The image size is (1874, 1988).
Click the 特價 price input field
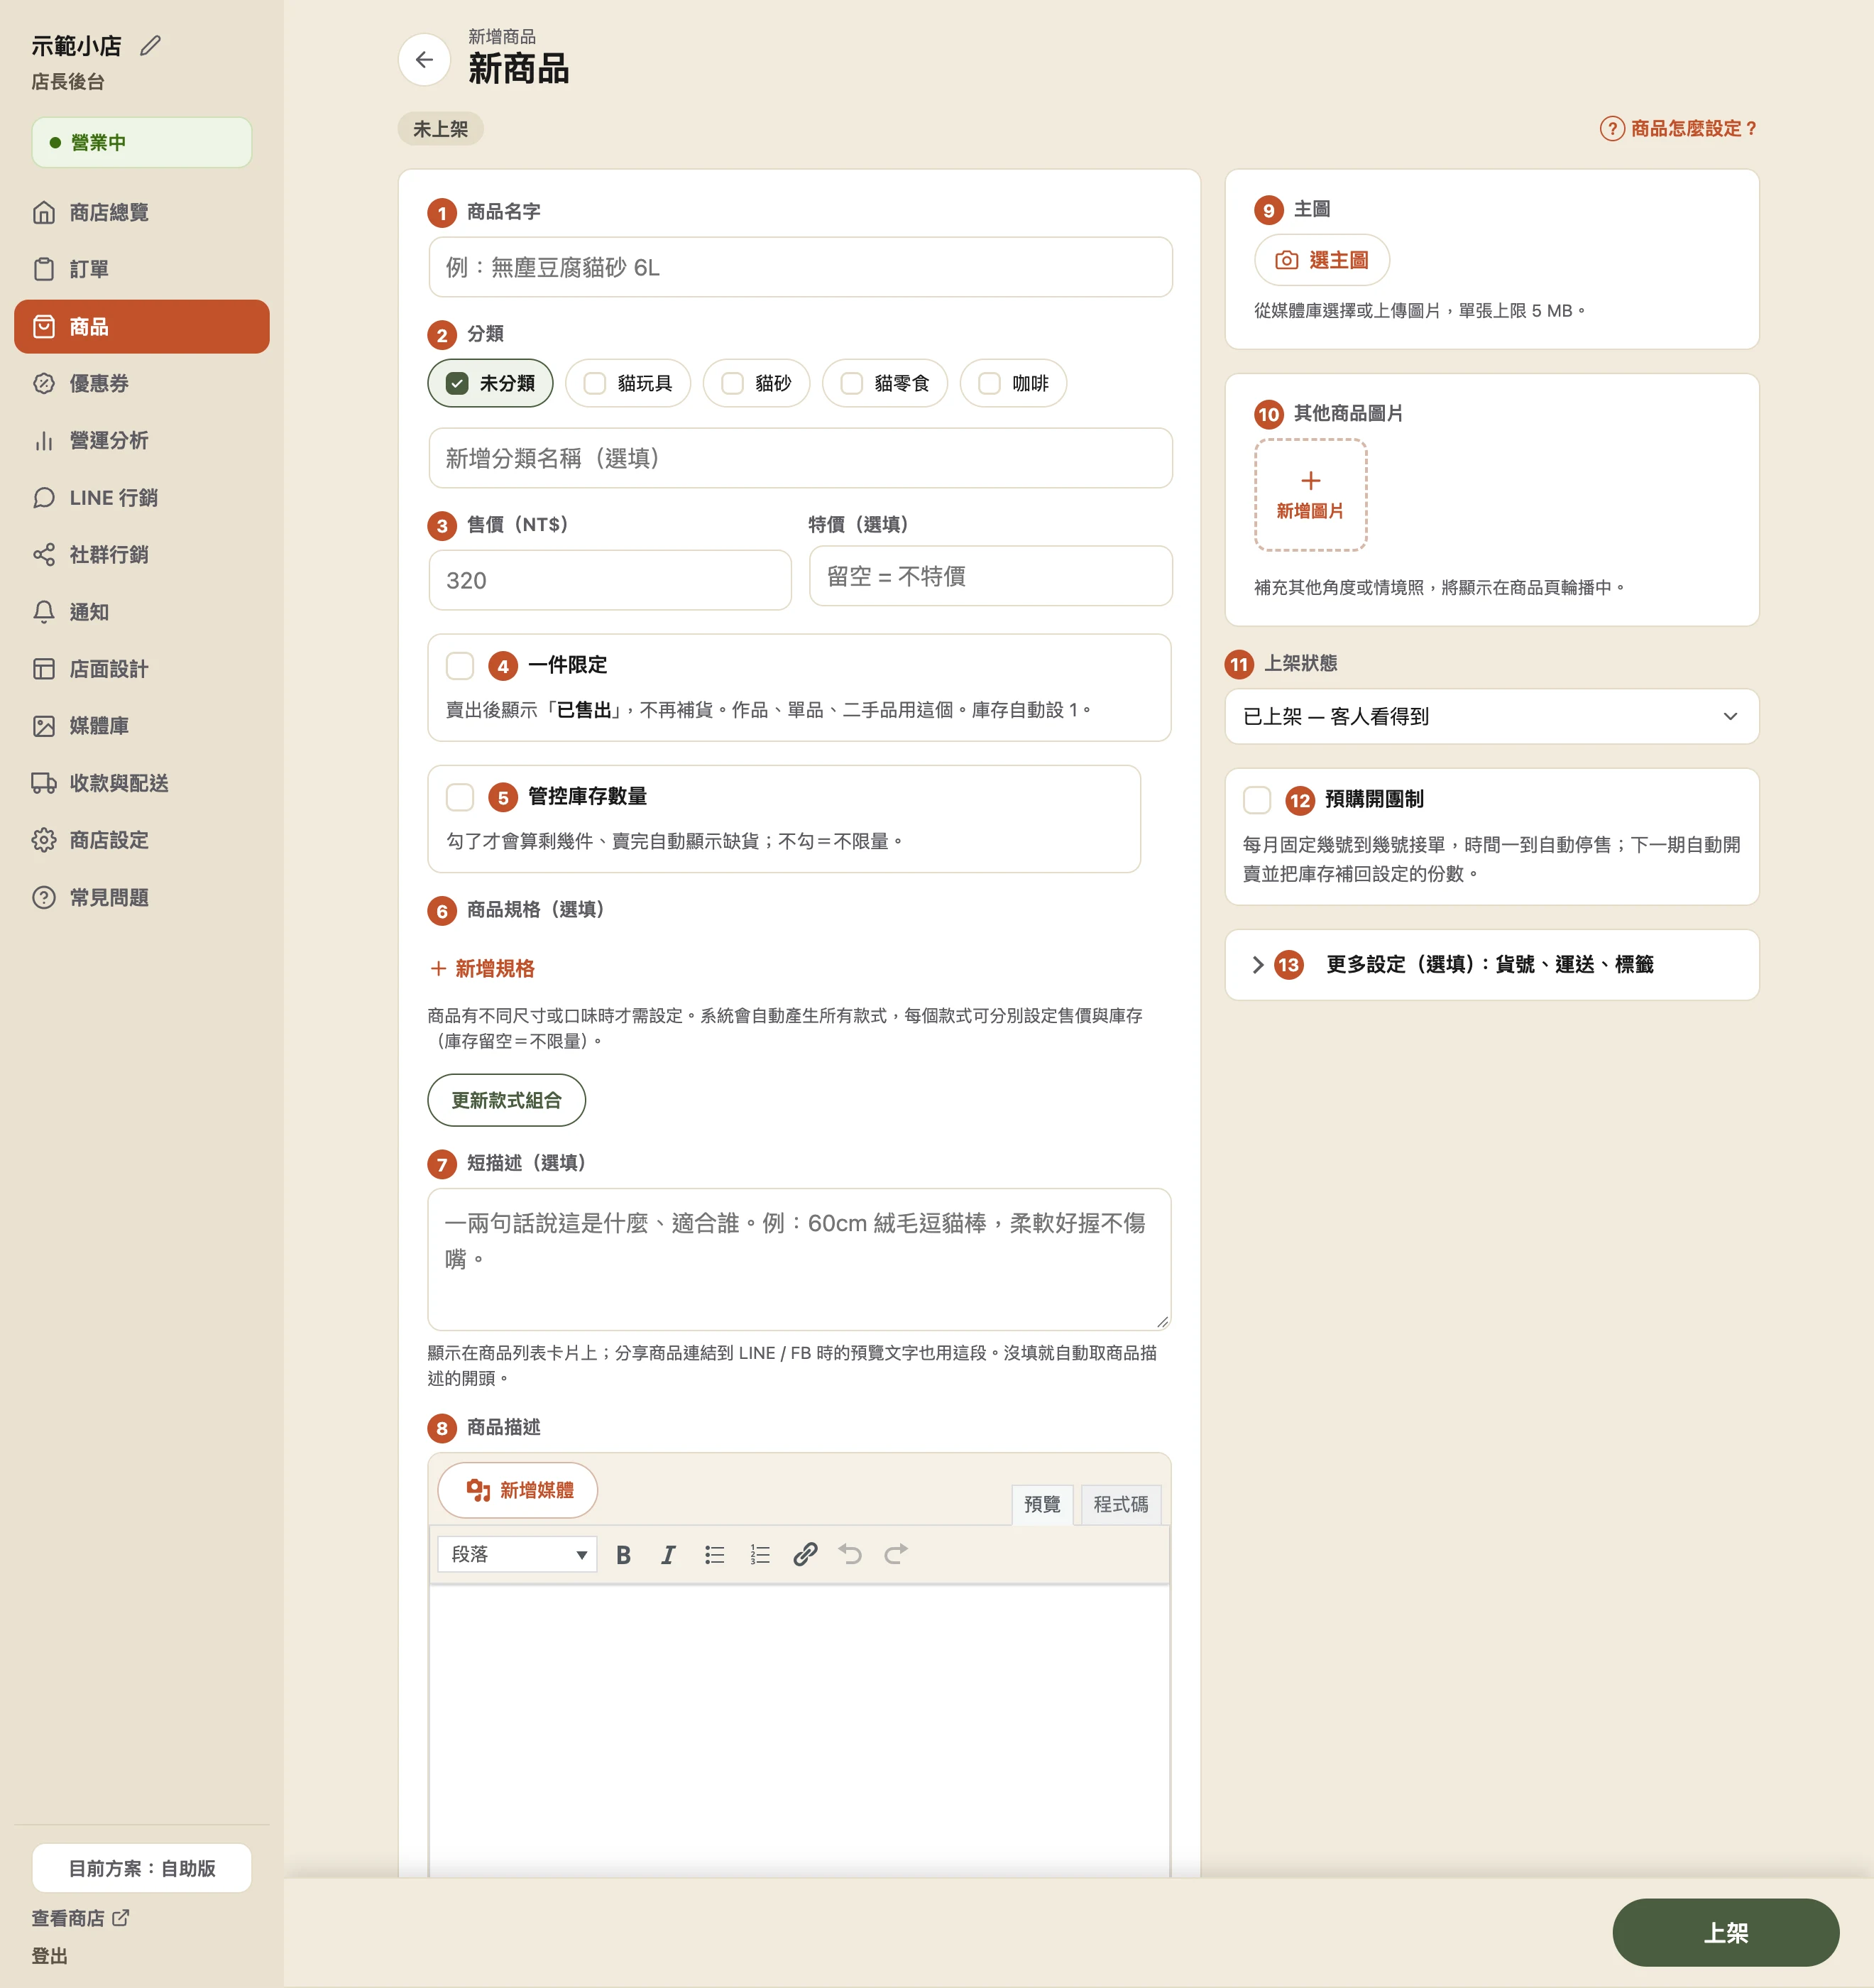pyautogui.click(x=990, y=577)
